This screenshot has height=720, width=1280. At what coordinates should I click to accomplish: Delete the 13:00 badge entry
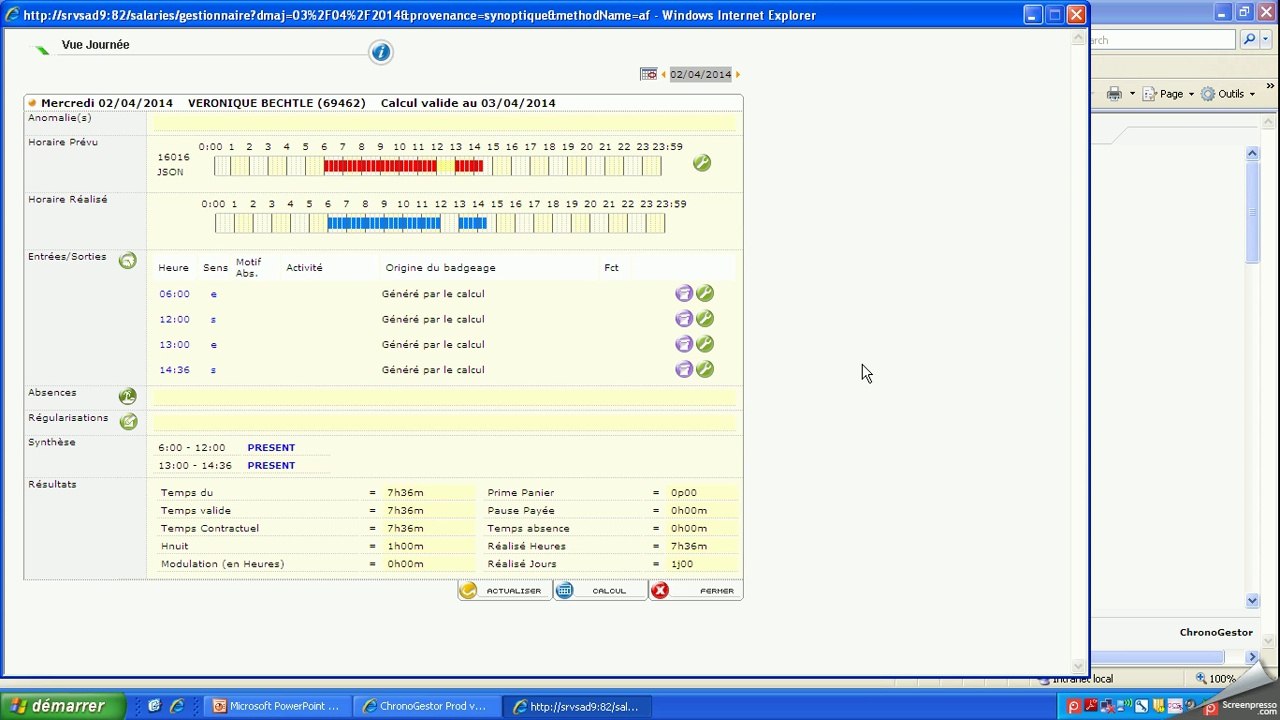tap(684, 344)
